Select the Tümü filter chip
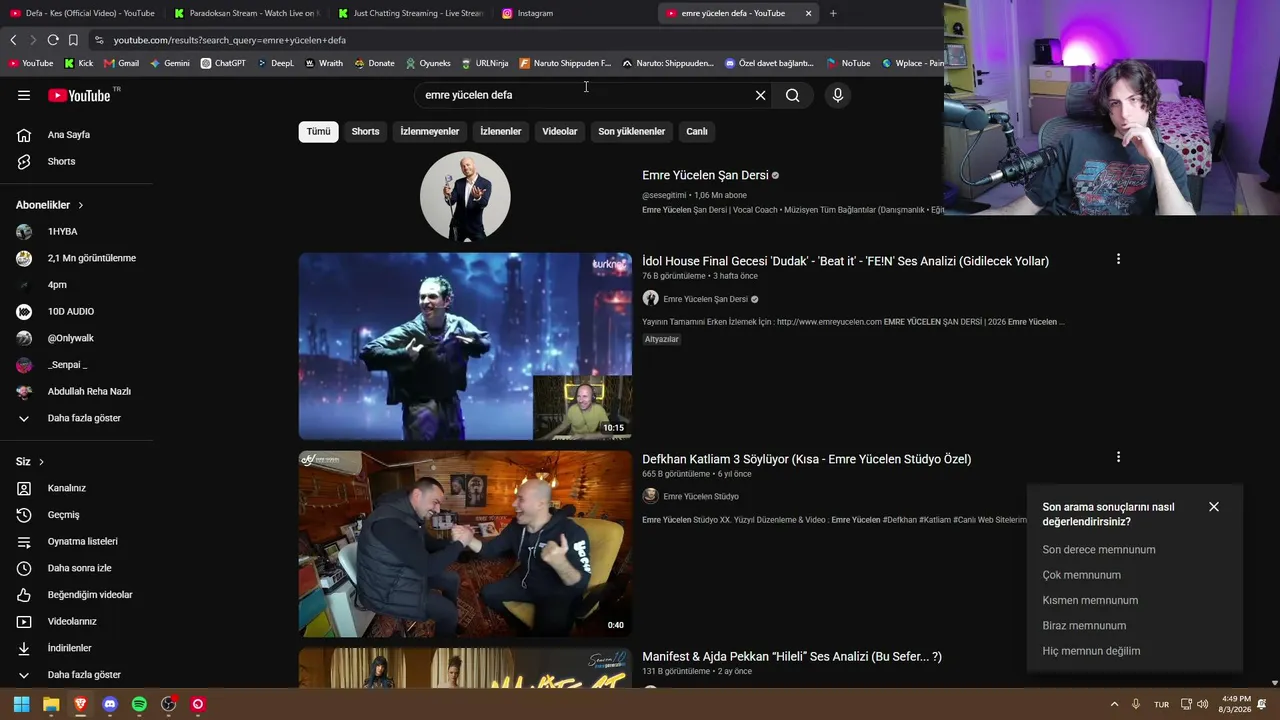 point(318,132)
